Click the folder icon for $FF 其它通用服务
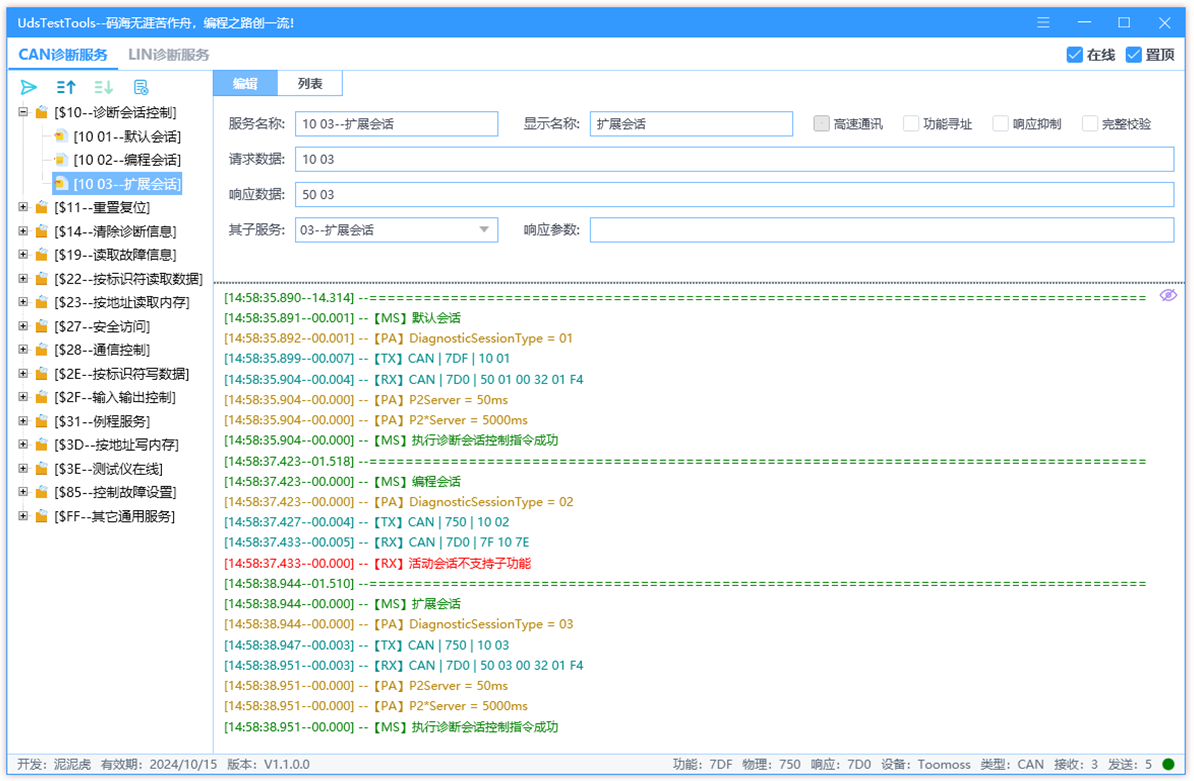The image size is (1194, 781). click(42, 517)
